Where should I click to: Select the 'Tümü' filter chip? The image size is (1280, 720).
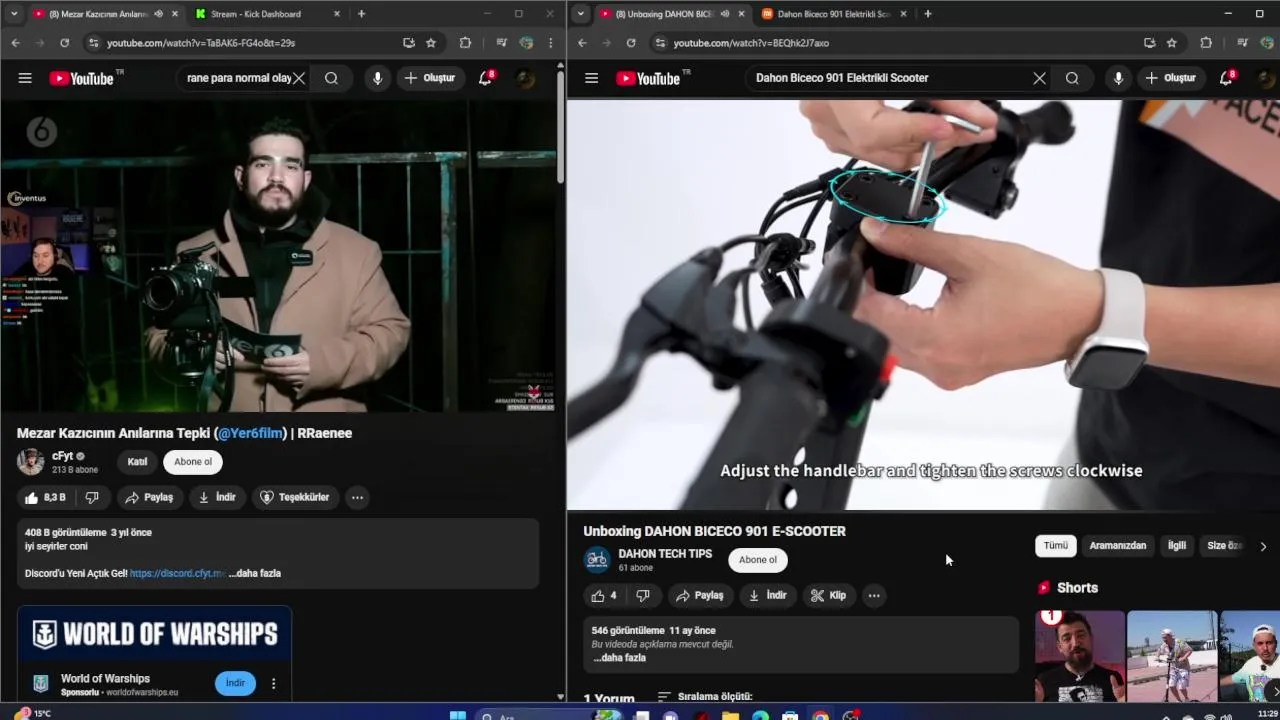[x=1056, y=545]
